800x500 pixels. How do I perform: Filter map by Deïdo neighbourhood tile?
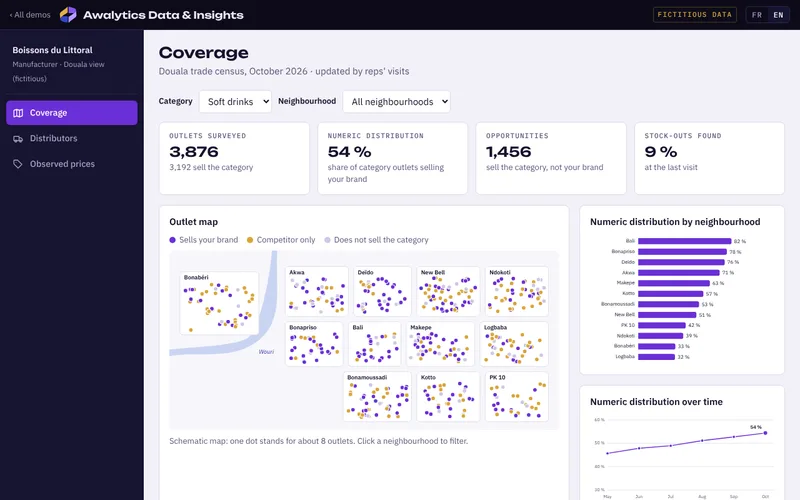point(382,291)
